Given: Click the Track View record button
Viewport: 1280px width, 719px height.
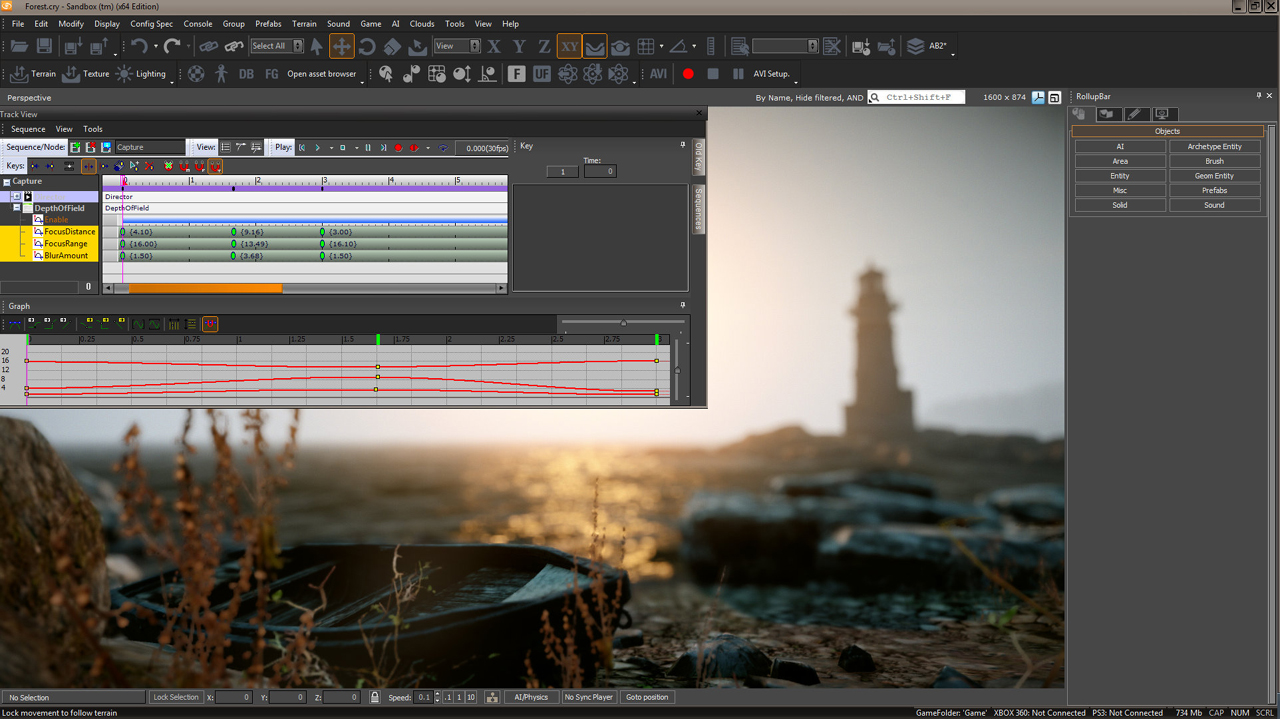Looking at the screenshot, I should click(398, 148).
